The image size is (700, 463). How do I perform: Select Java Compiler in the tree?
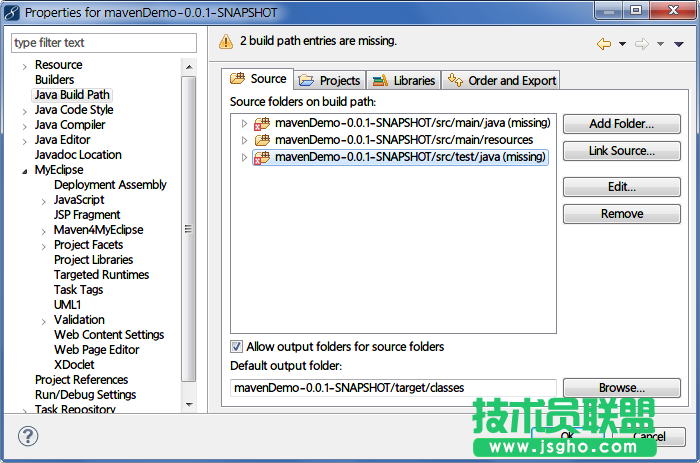[69, 125]
